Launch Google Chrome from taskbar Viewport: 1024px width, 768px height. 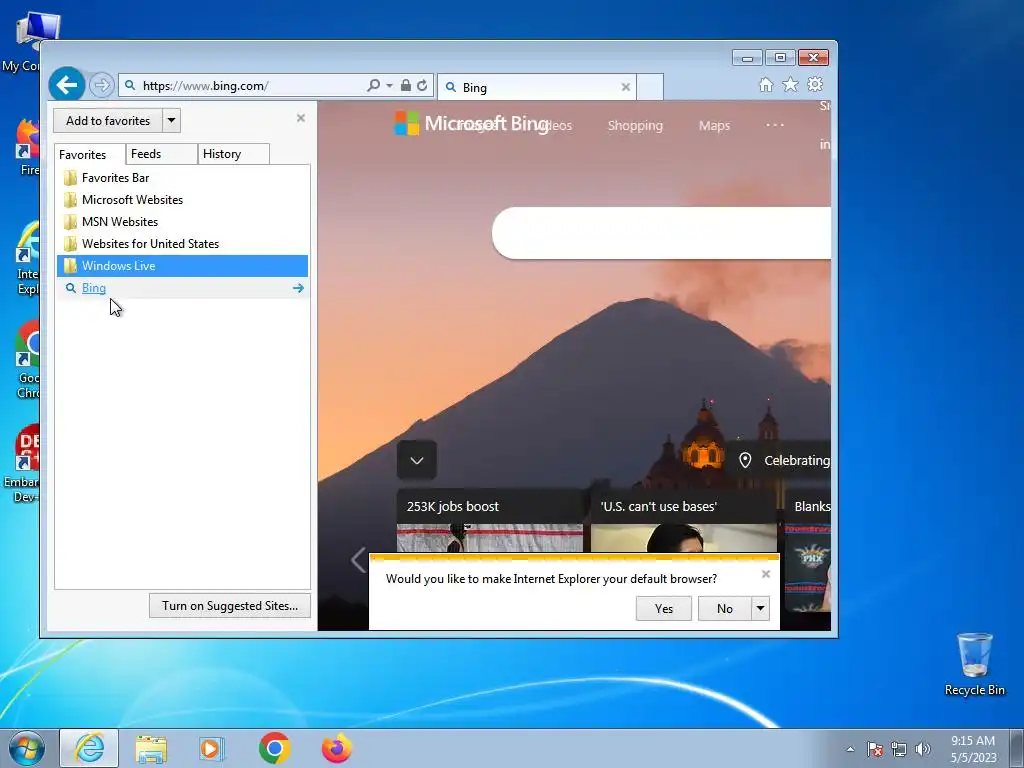click(x=274, y=748)
